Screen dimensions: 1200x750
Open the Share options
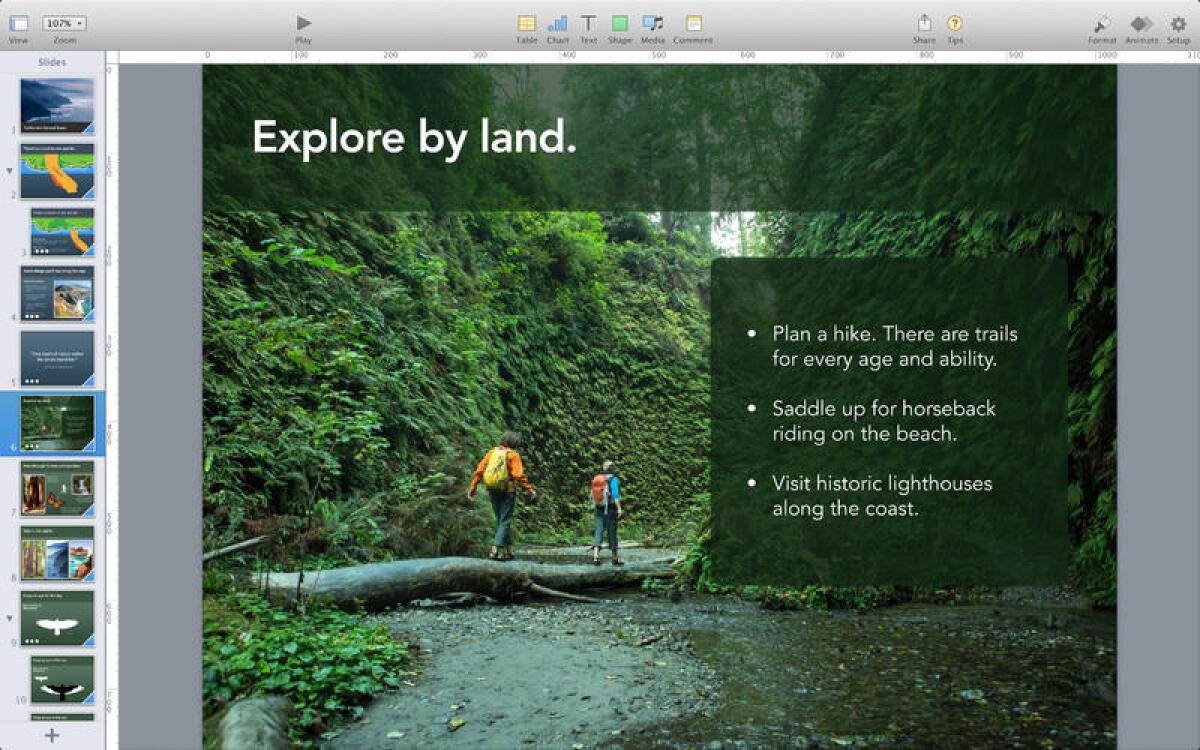(x=923, y=24)
